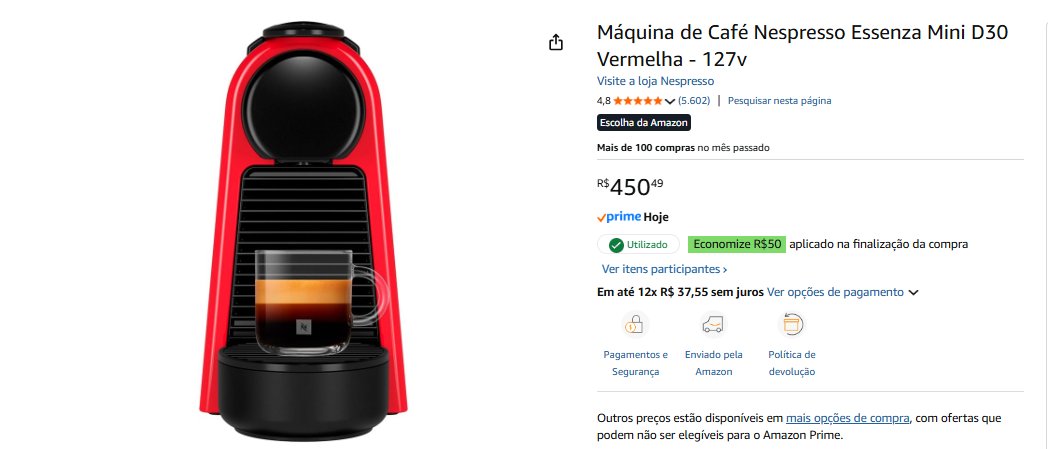Toggle the Utilizado coupon badge
Viewport: 1048px width, 449px height.
[x=638, y=245]
